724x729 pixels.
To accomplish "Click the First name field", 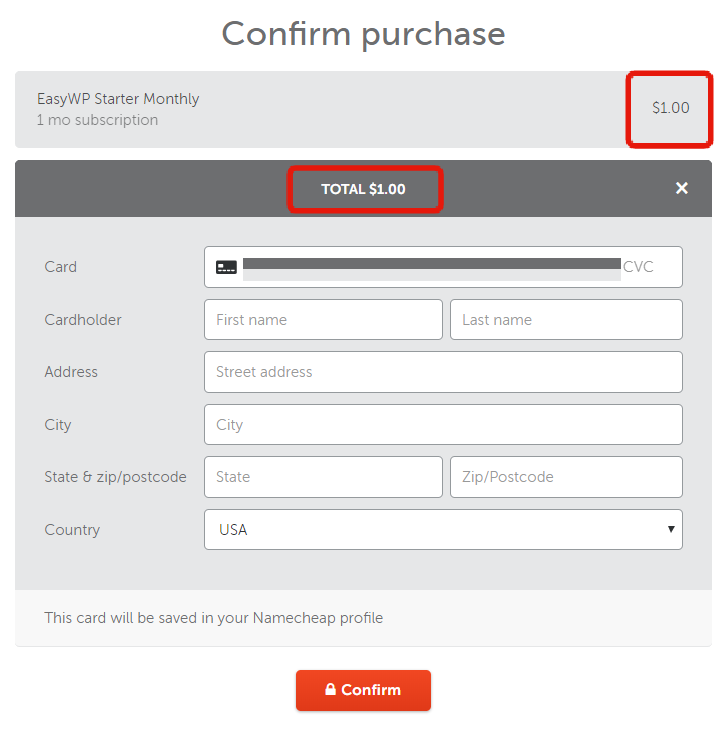I will tap(323, 320).
